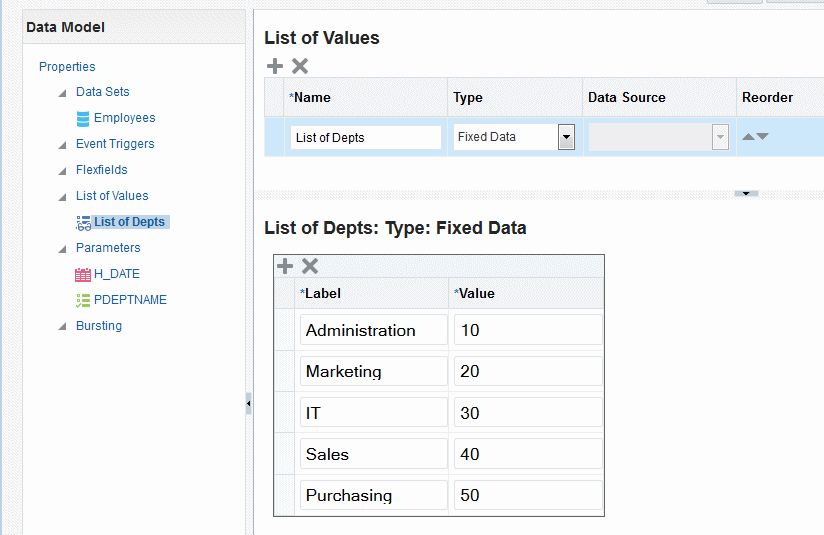Open the Properties link
This screenshot has height=535, width=824.
click(x=67, y=67)
